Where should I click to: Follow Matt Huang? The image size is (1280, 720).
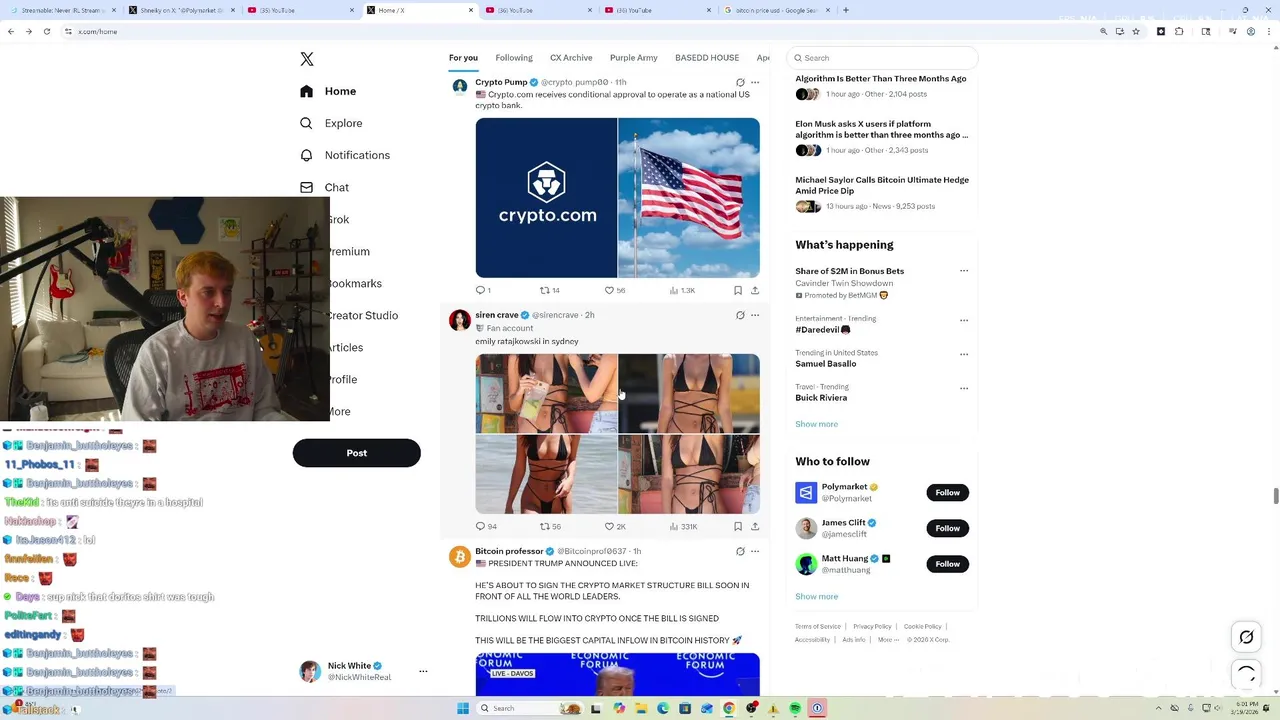click(x=948, y=564)
